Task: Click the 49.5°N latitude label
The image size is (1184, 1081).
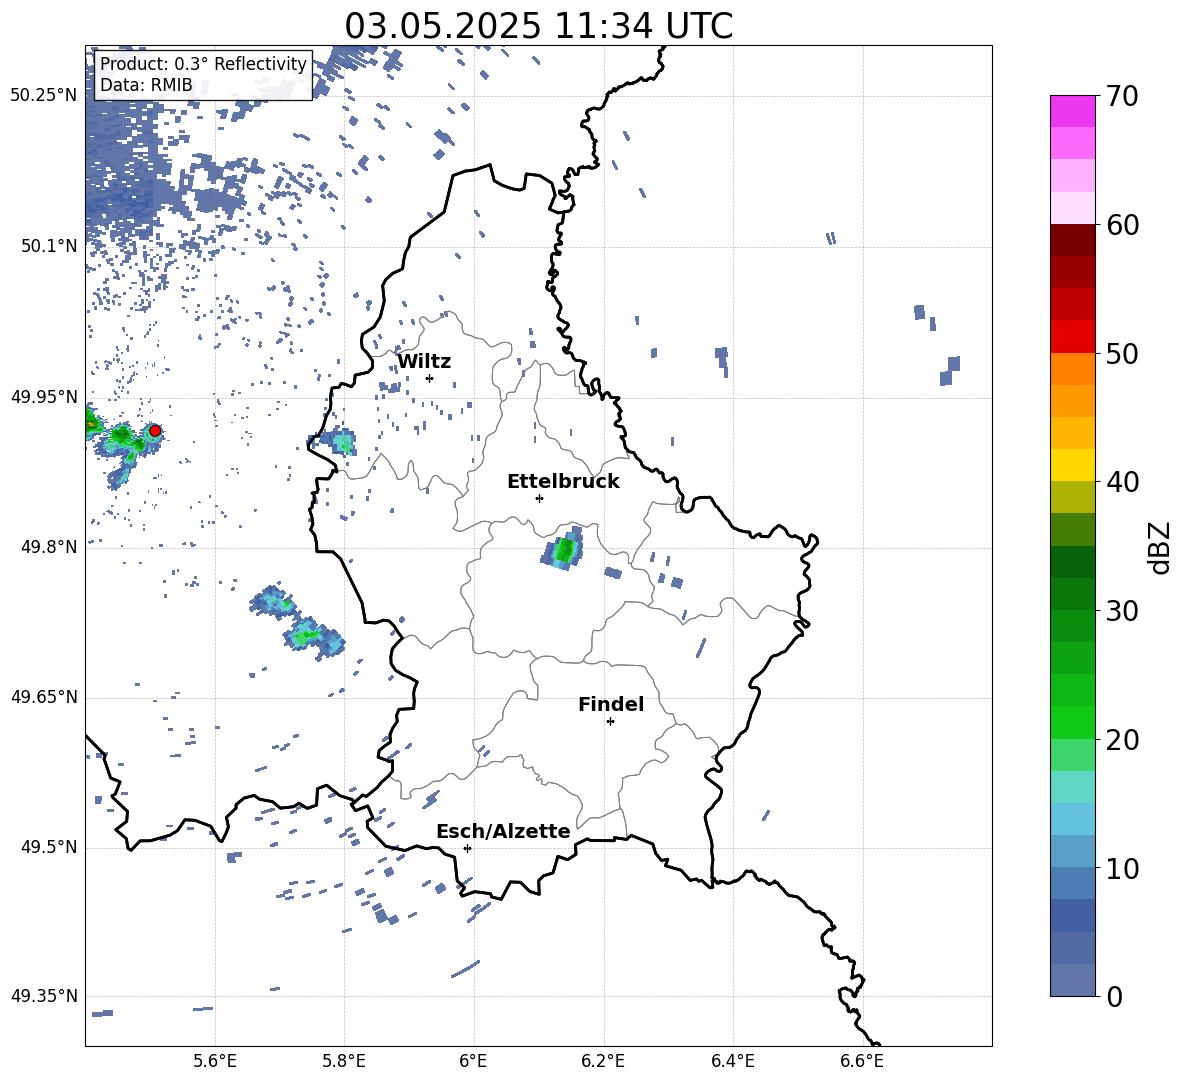Action: coord(49,847)
